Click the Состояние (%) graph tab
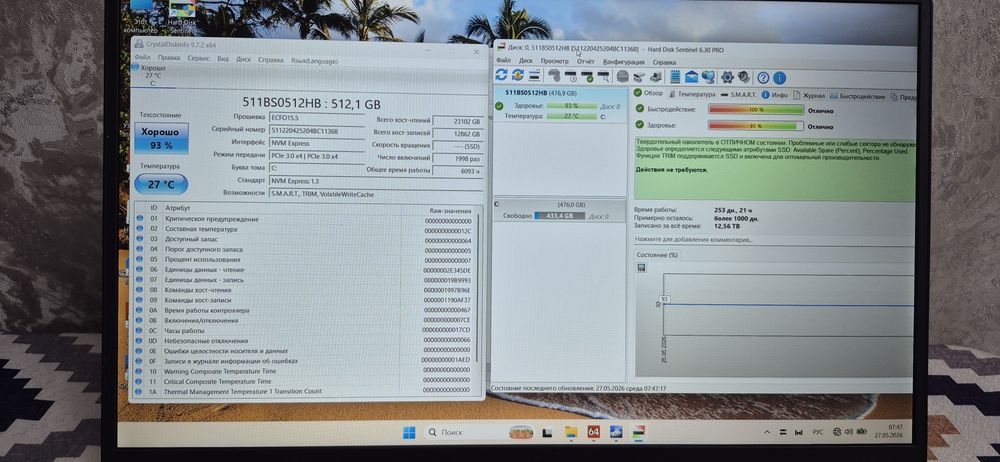The width and height of the screenshot is (1000, 462). 657,255
